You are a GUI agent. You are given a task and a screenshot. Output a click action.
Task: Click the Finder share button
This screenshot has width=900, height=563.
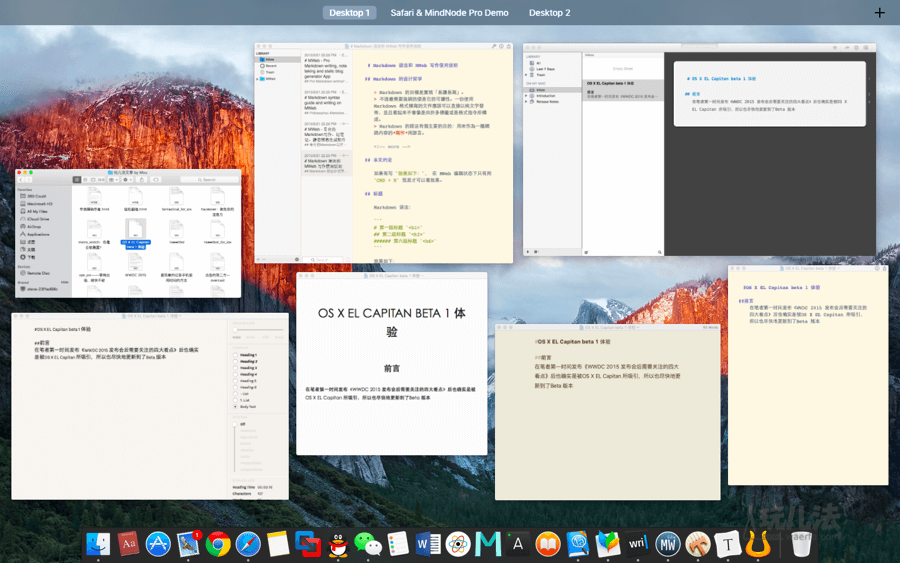click(142, 180)
